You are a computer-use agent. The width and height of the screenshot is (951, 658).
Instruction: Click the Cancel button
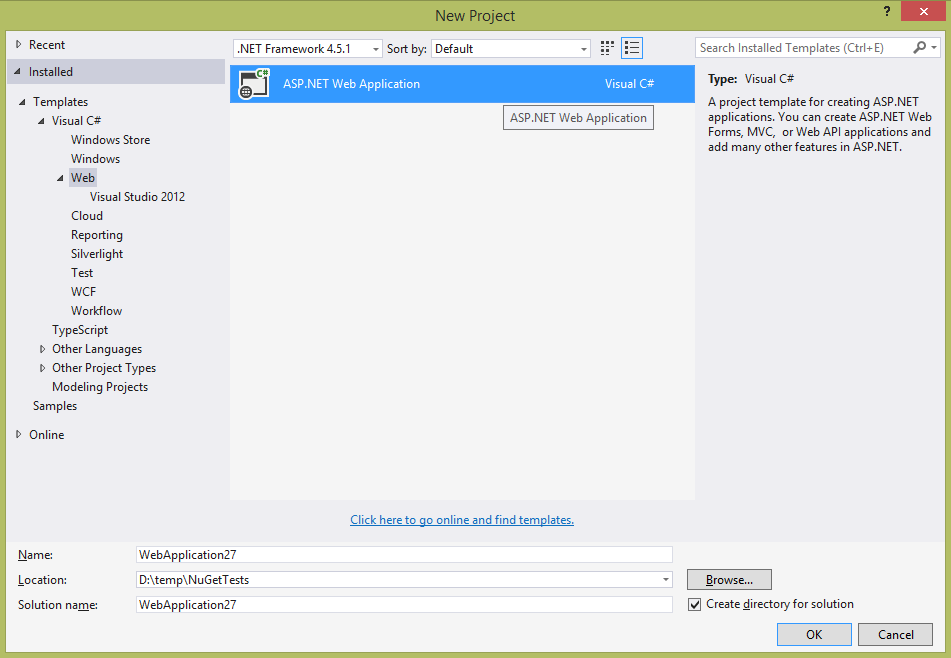895,634
